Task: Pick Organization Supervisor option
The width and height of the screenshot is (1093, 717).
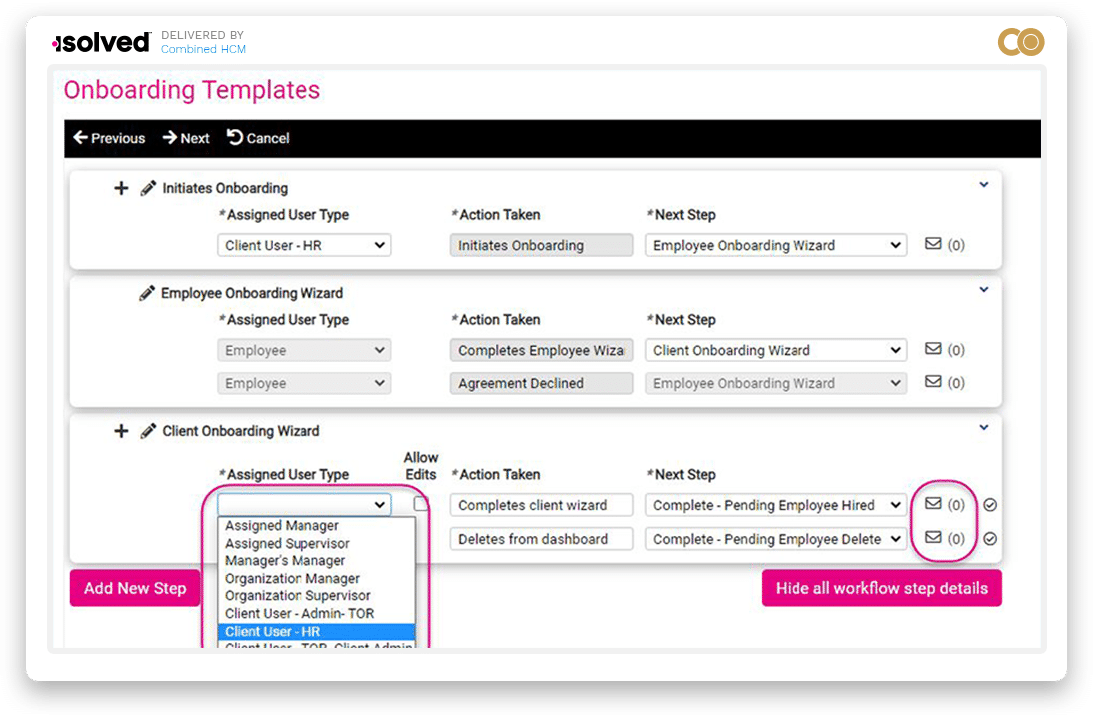Action: [316, 596]
